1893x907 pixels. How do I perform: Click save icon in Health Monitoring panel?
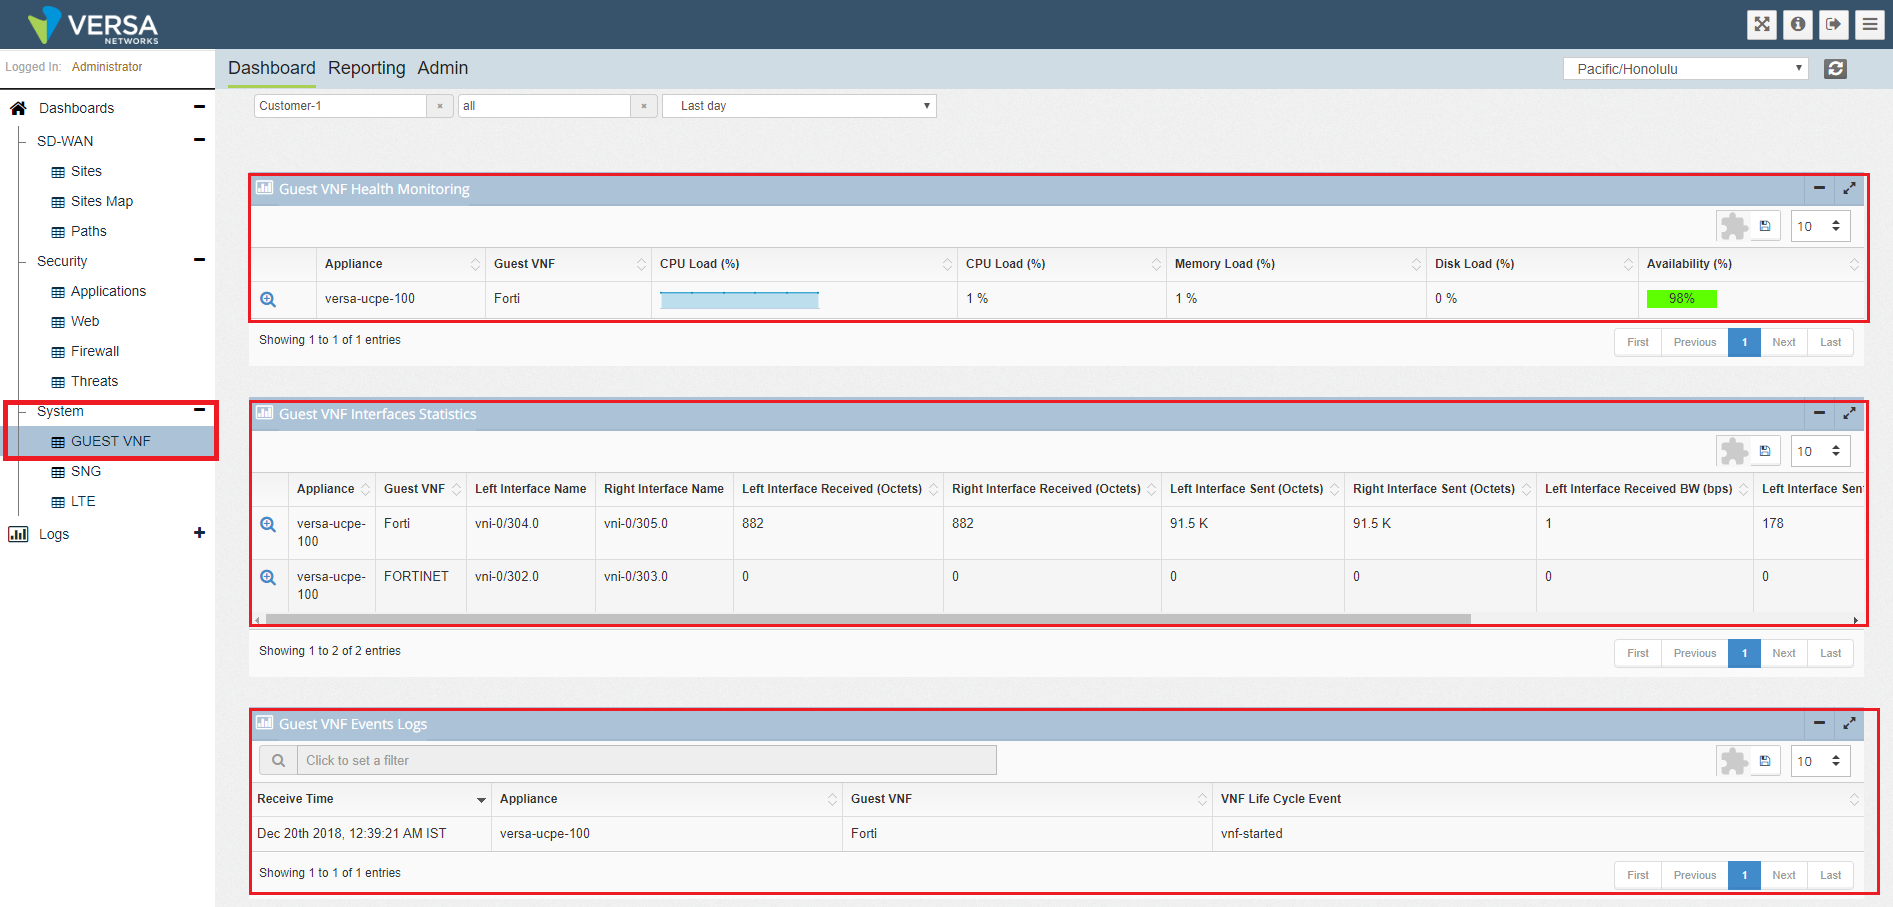(1765, 226)
